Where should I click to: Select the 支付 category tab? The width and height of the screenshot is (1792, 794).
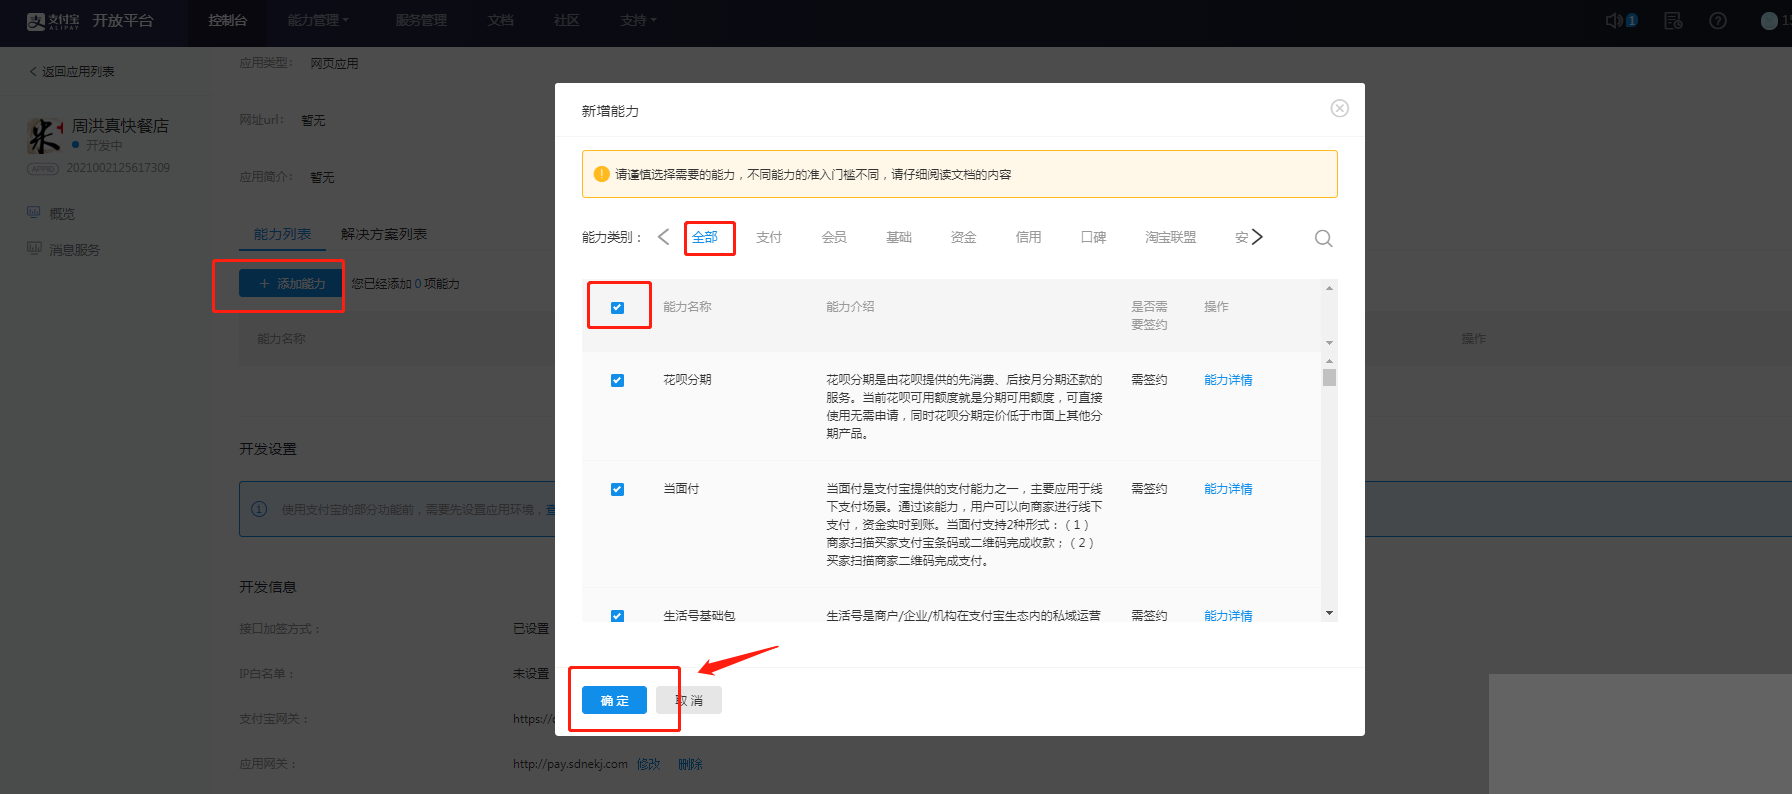coord(769,237)
